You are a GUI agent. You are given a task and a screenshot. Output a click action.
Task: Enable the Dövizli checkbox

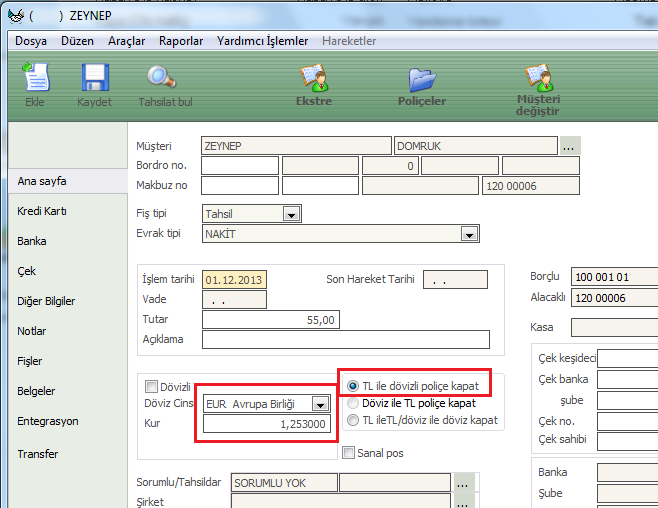pyautogui.click(x=152, y=387)
